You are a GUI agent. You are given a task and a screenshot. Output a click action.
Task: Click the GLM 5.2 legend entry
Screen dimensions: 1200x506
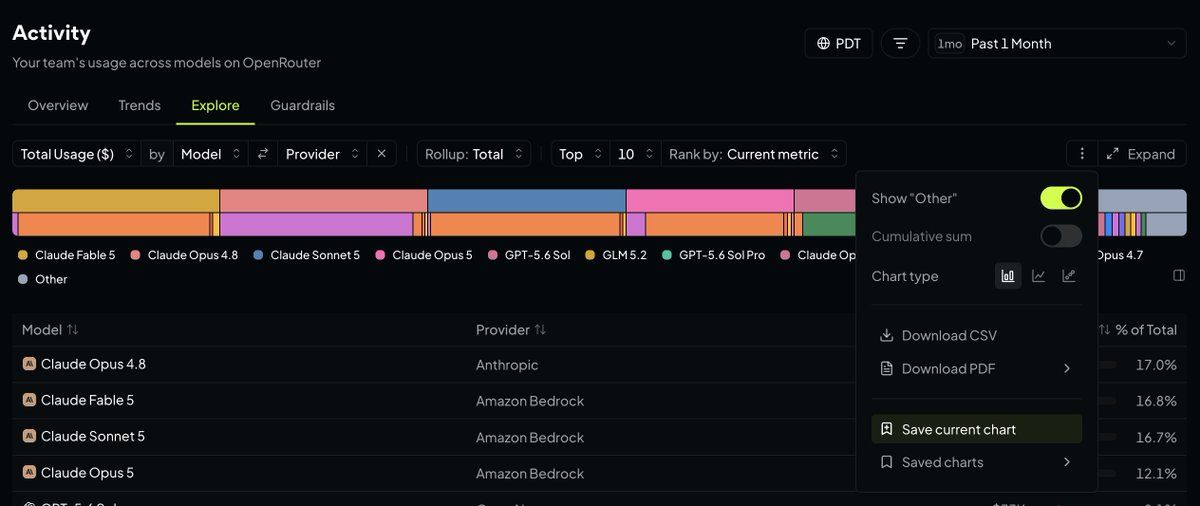(617, 255)
